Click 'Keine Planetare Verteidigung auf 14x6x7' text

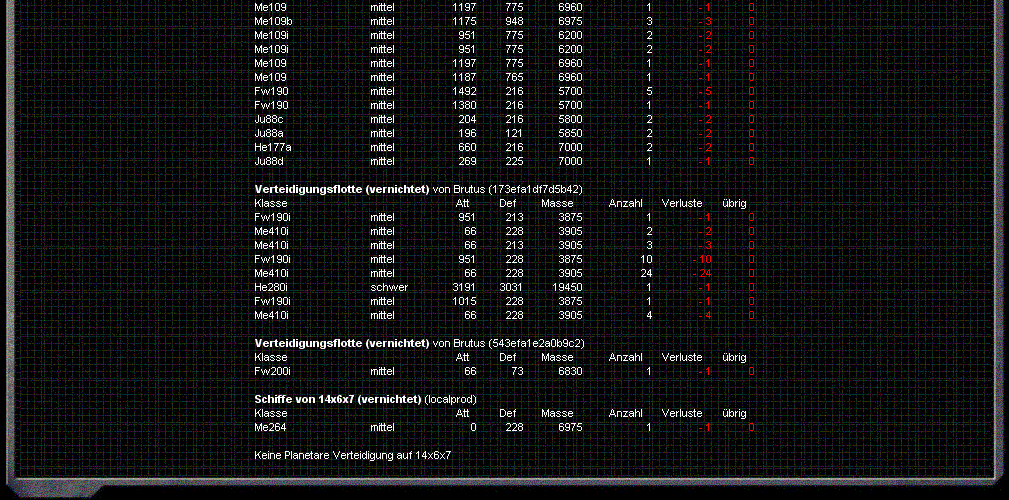click(x=353, y=455)
